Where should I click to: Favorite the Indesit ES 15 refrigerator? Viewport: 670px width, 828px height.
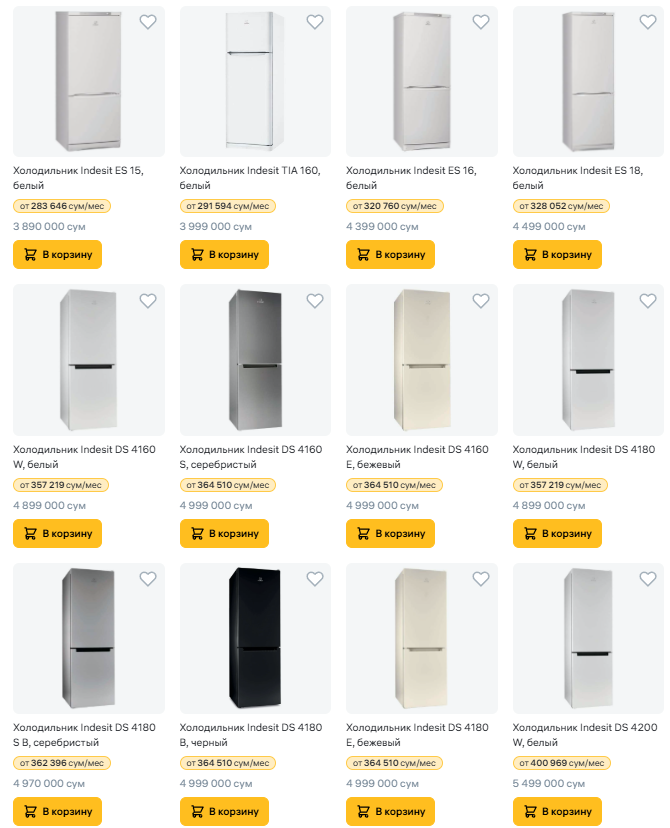tap(148, 22)
